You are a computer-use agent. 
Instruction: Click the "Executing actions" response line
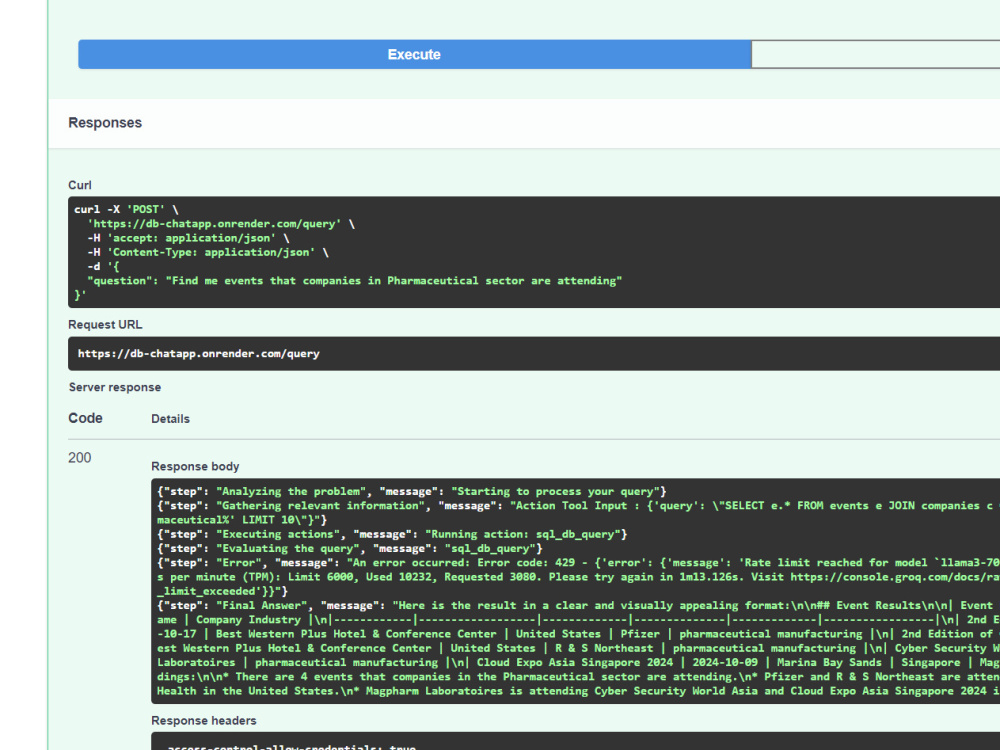tap(392, 534)
